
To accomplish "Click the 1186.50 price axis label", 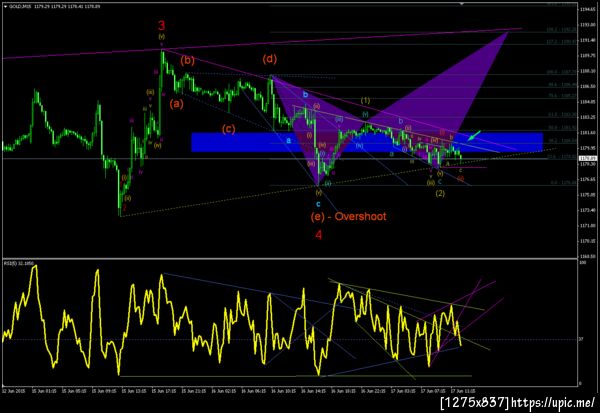I will point(589,87).
